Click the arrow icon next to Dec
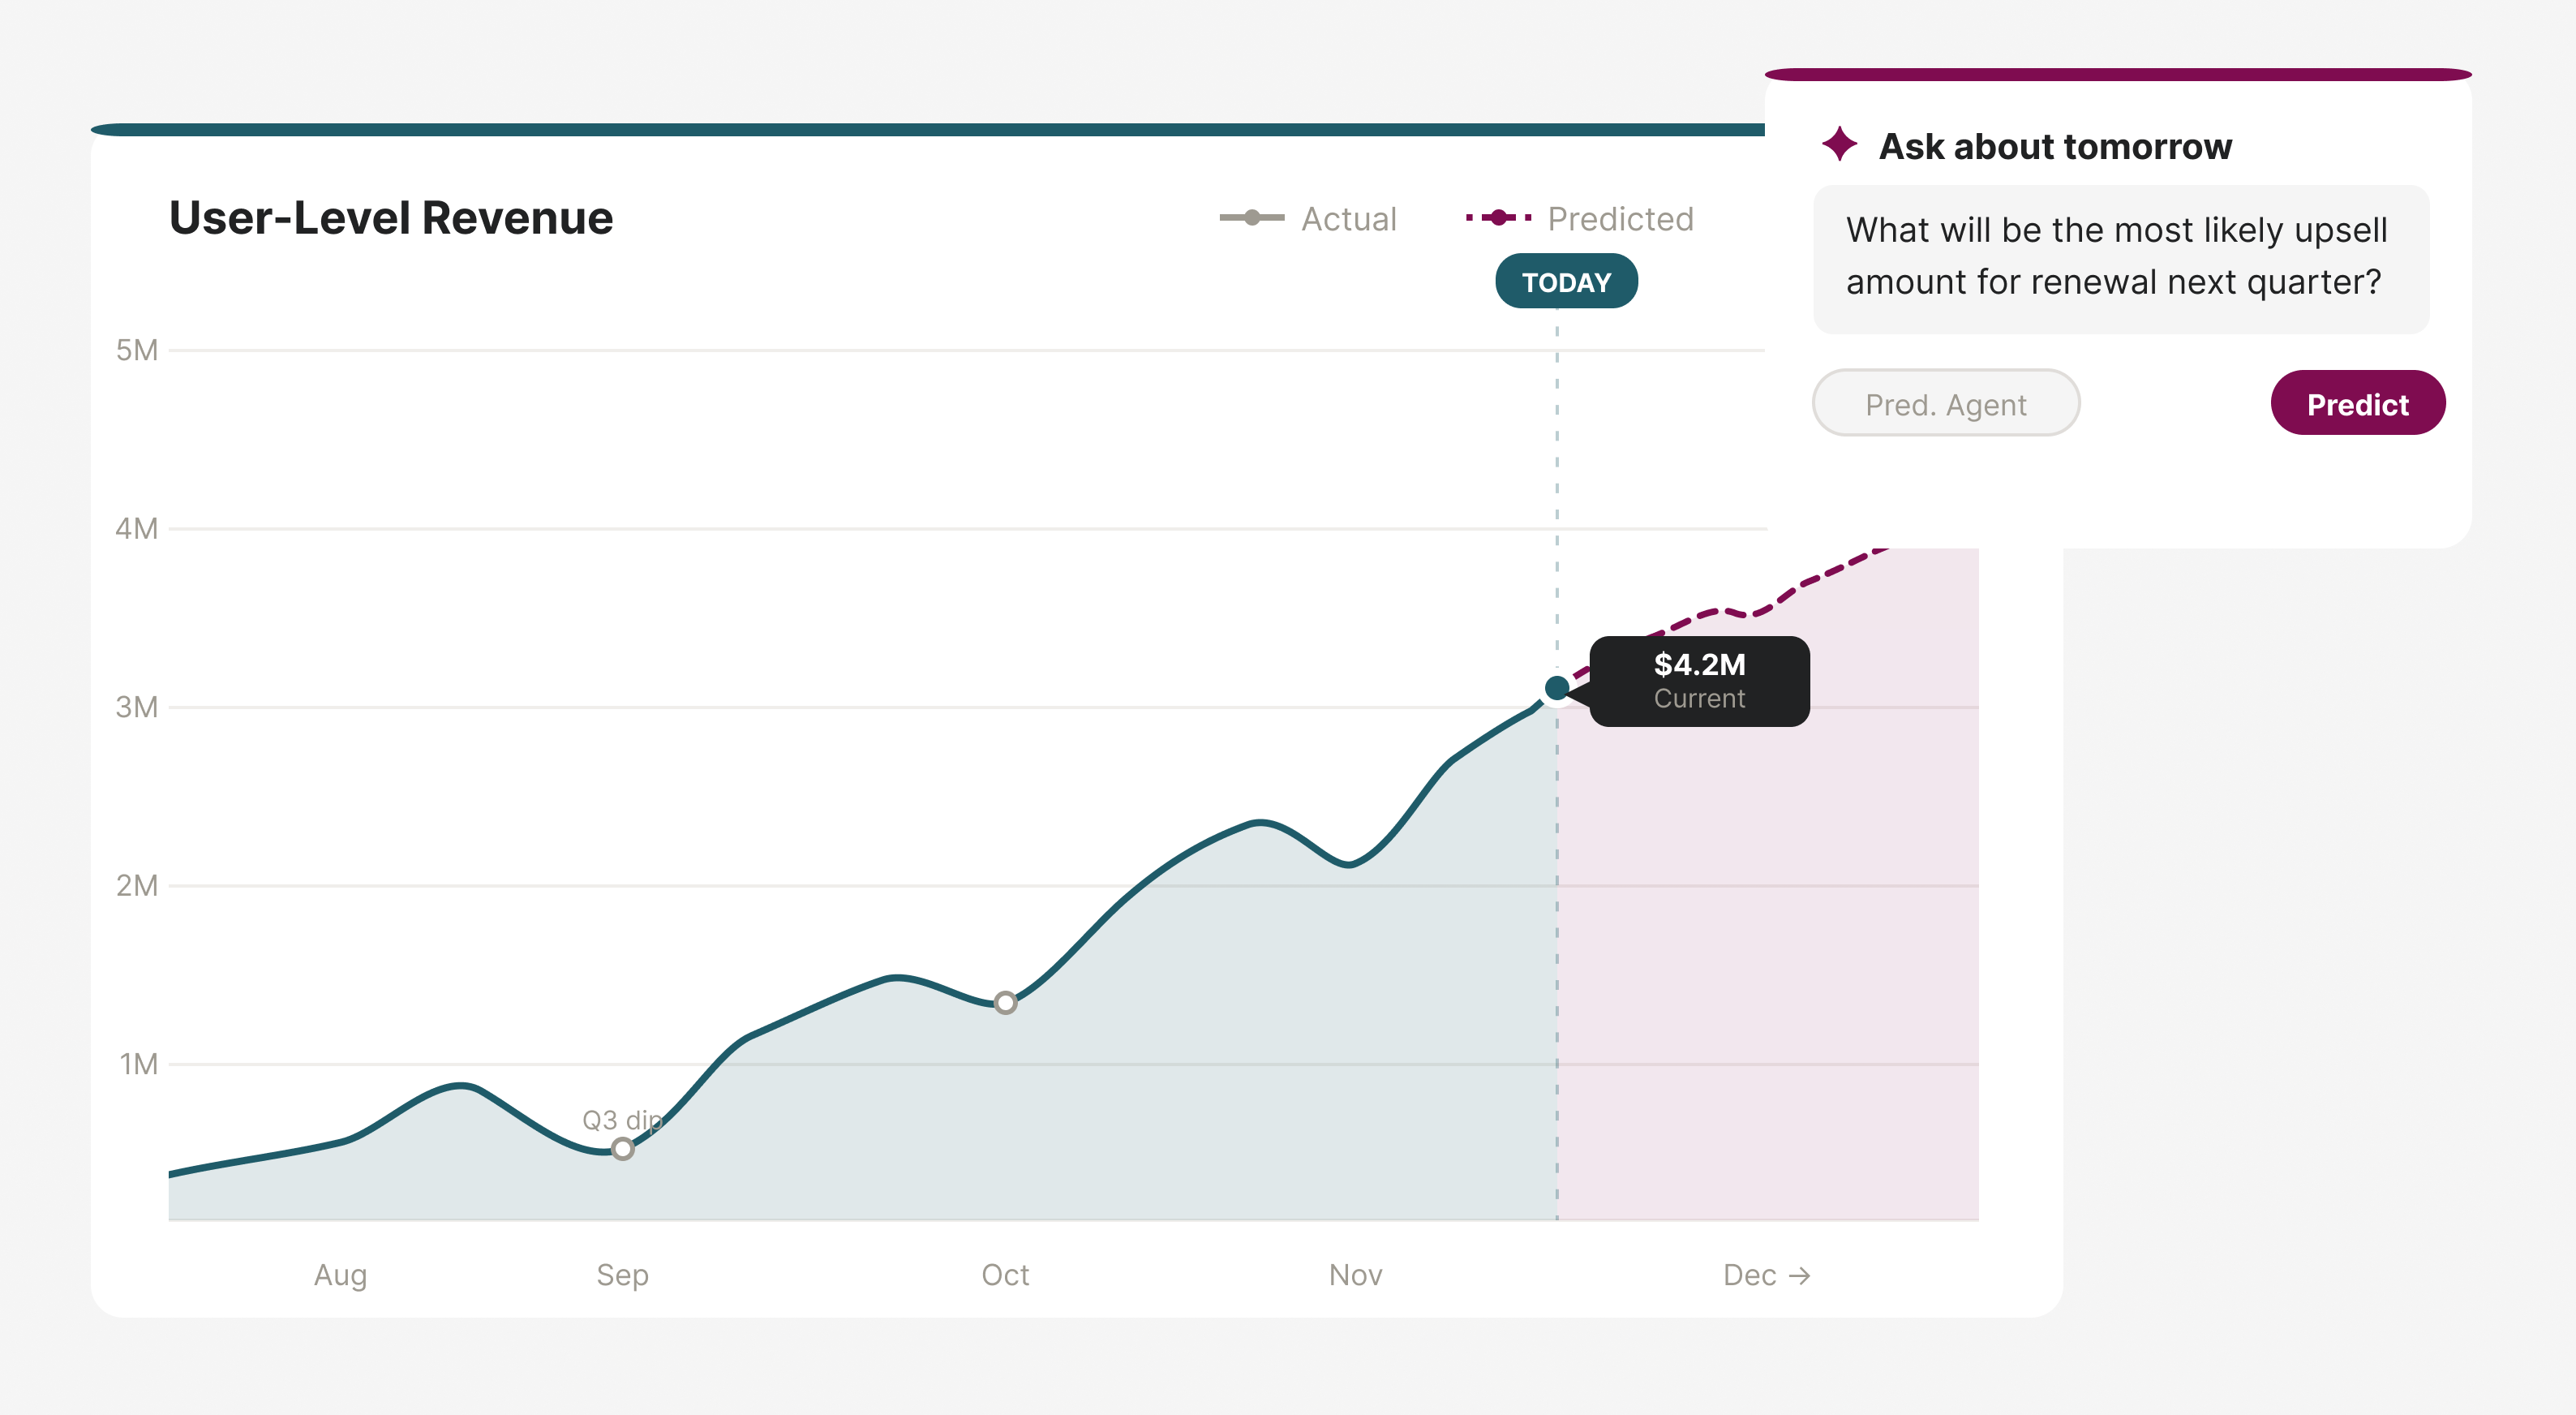 point(1801,1275)
